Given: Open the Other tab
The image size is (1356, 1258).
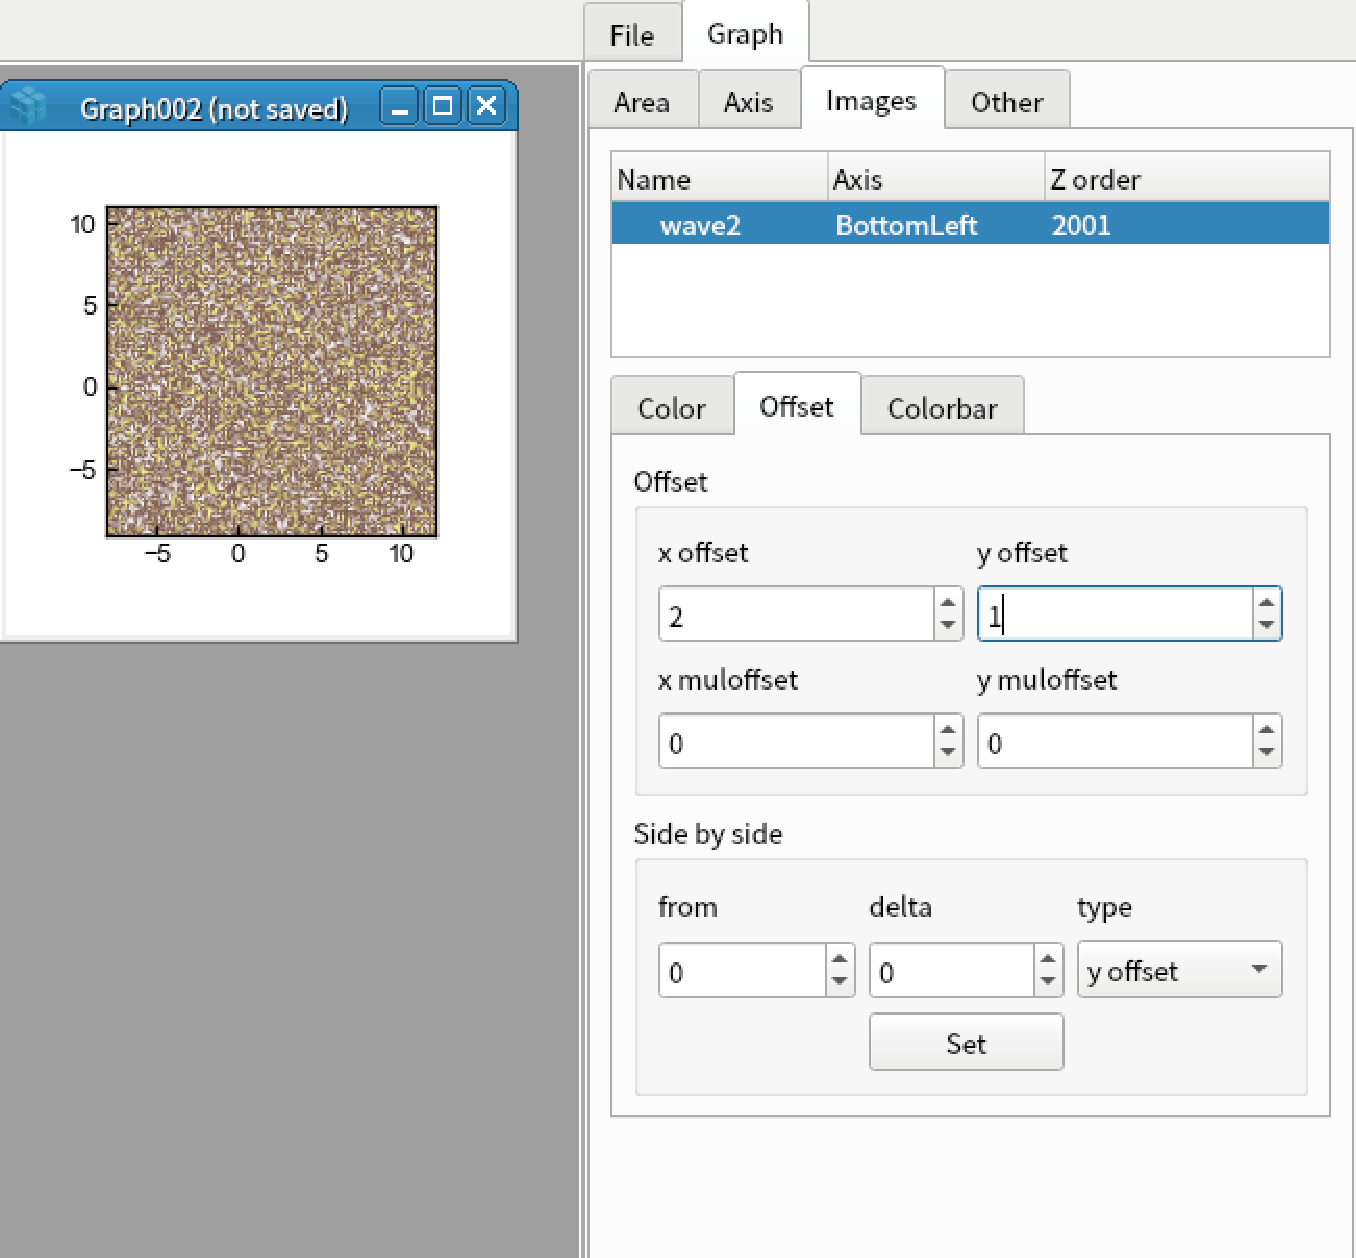Looking at the screenshot, I should coord(1007,102).
